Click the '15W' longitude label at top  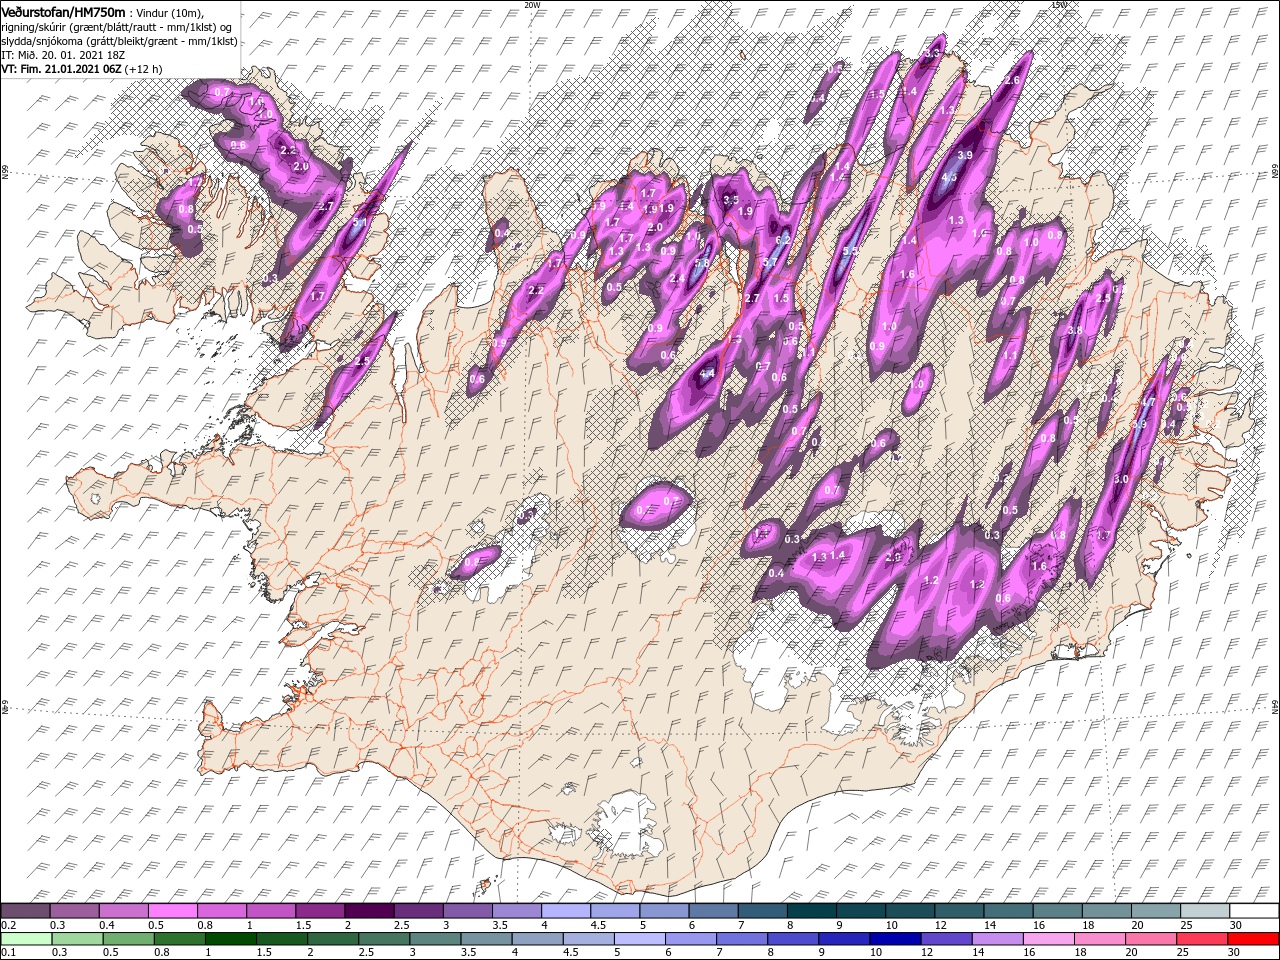point(1059,4)
